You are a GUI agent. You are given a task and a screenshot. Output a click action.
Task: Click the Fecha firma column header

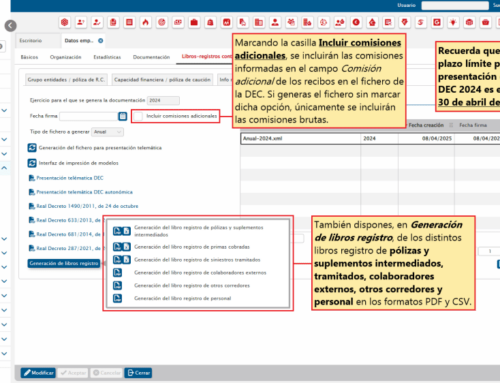click(x=473, y=125)
